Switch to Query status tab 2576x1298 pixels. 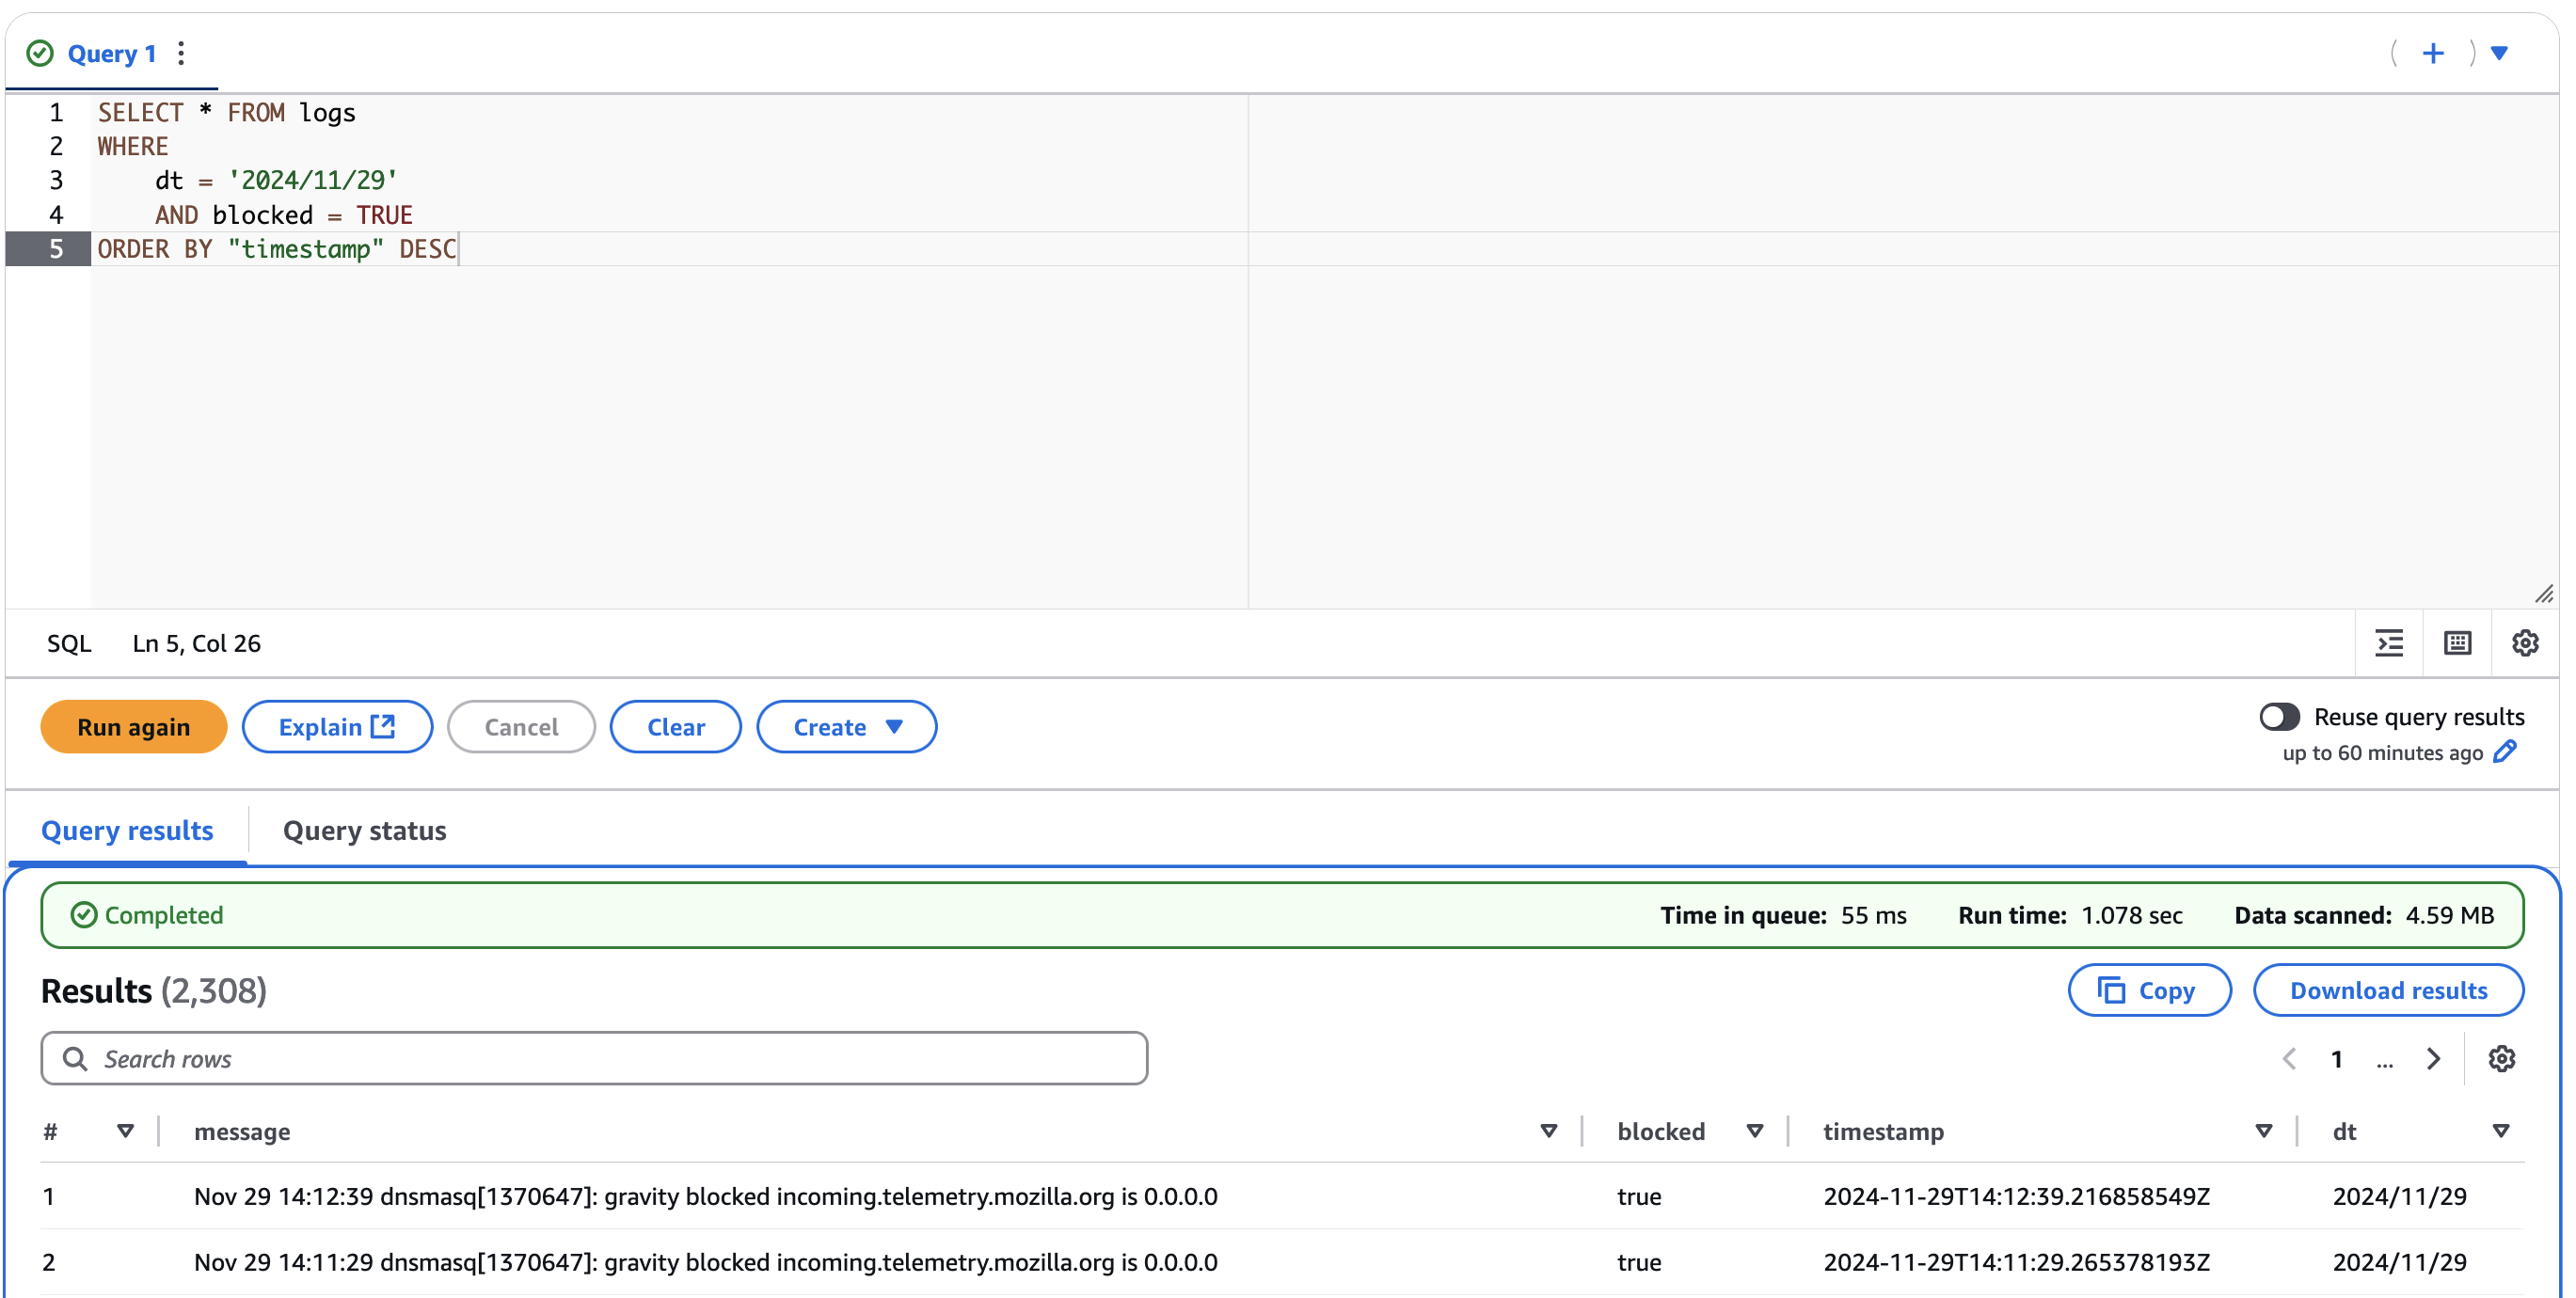pos(362,830)
